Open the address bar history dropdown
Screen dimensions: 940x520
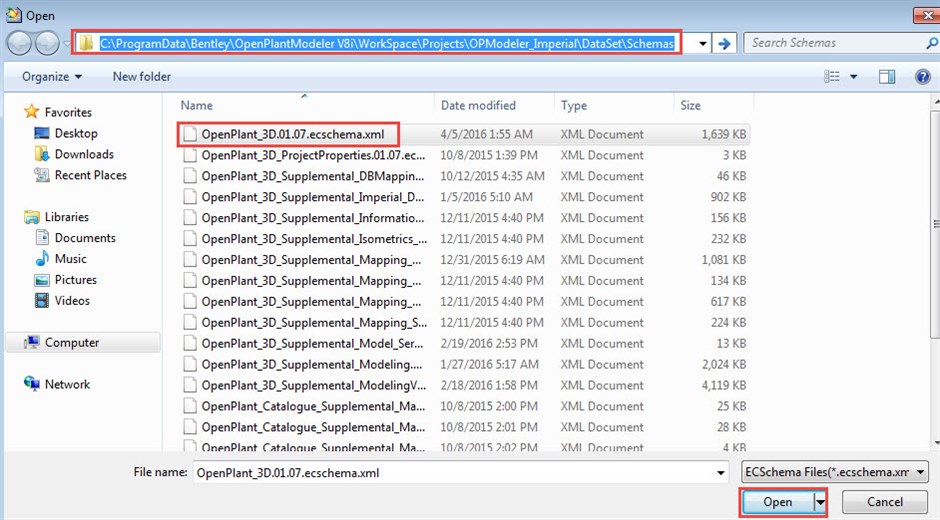point(702,44)
